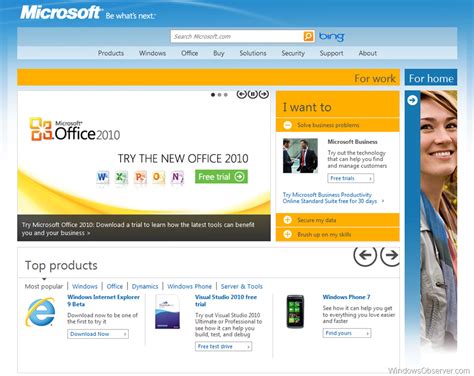The width and height of the screenshot is (474, 376).
Task: Open the Windows Phone 7 title link
Action: pos(346,297)
